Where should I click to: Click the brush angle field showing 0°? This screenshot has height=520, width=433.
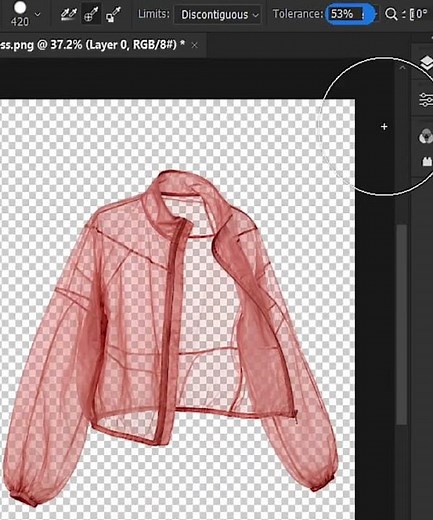point(419,14)
